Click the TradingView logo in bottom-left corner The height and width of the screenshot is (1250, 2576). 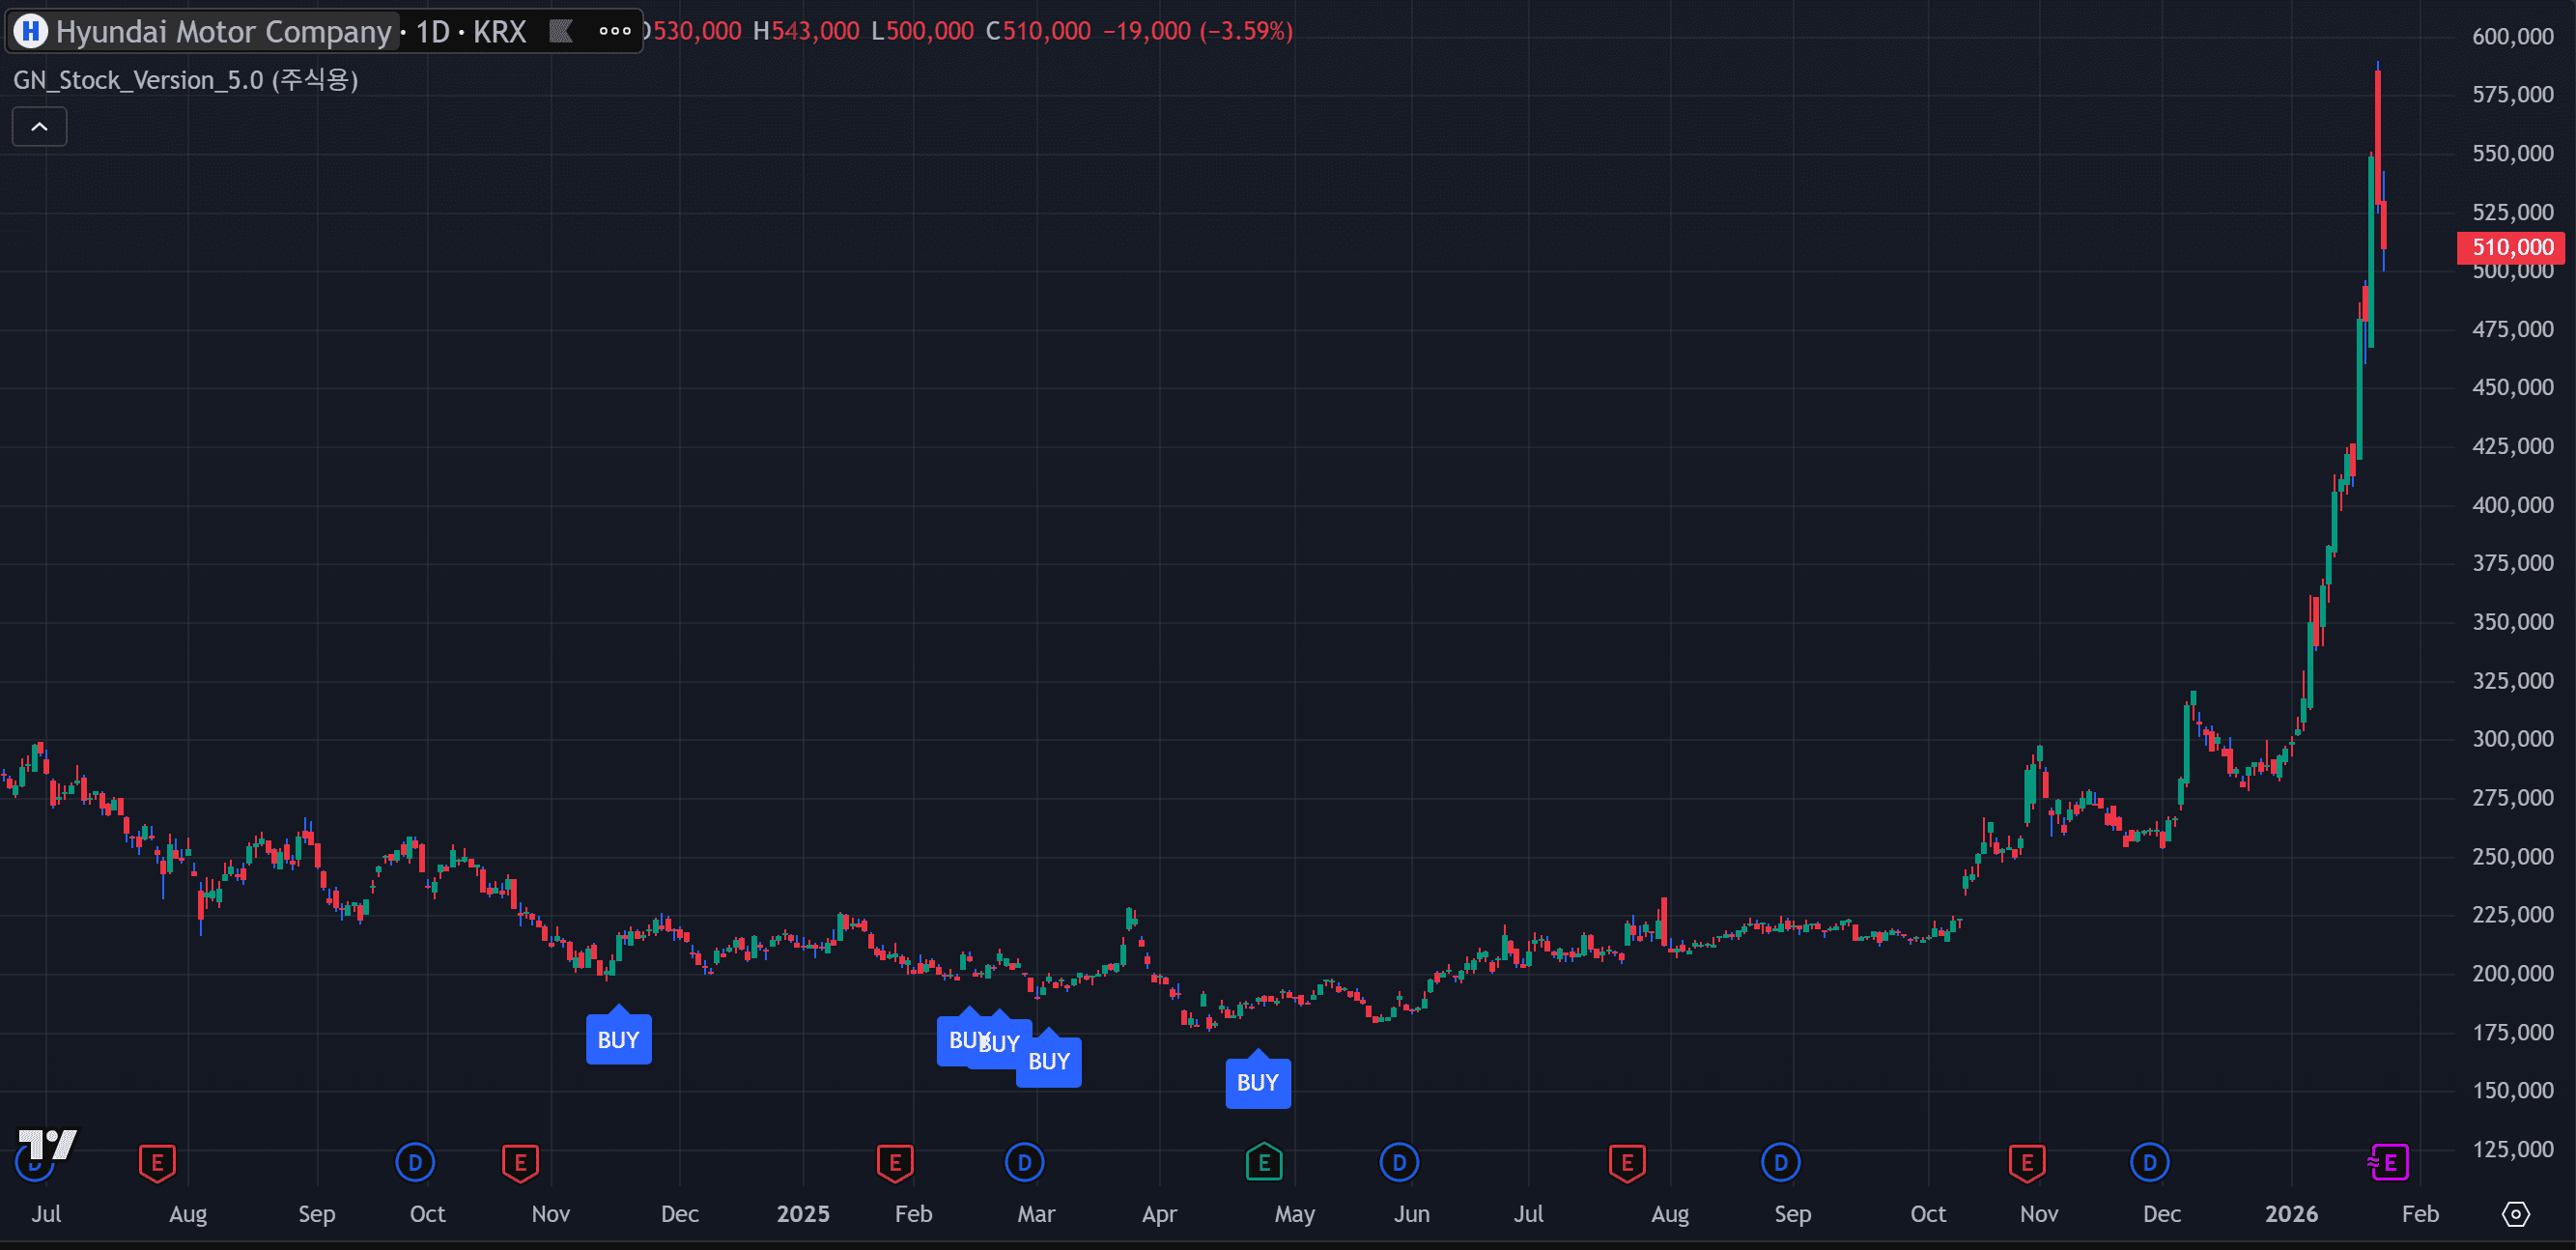(47, 1145)
